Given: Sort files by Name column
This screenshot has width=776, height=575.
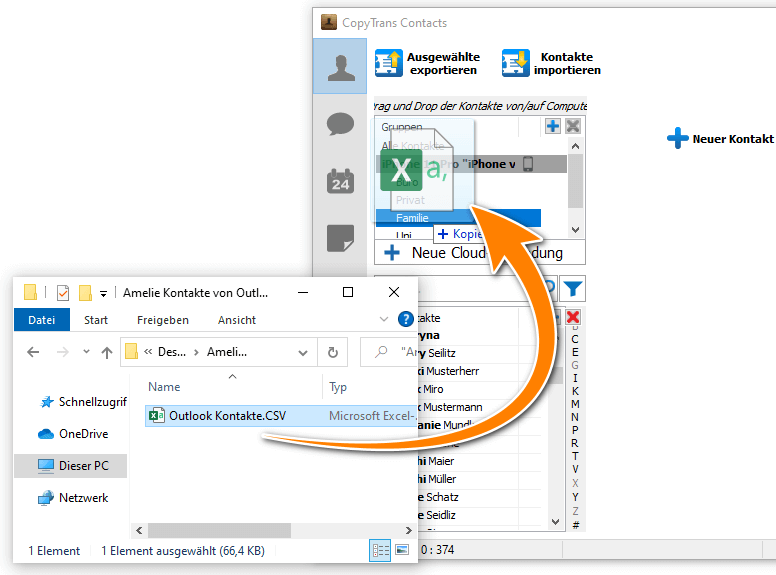Looking at the screenshot, I should click(164, 387).
